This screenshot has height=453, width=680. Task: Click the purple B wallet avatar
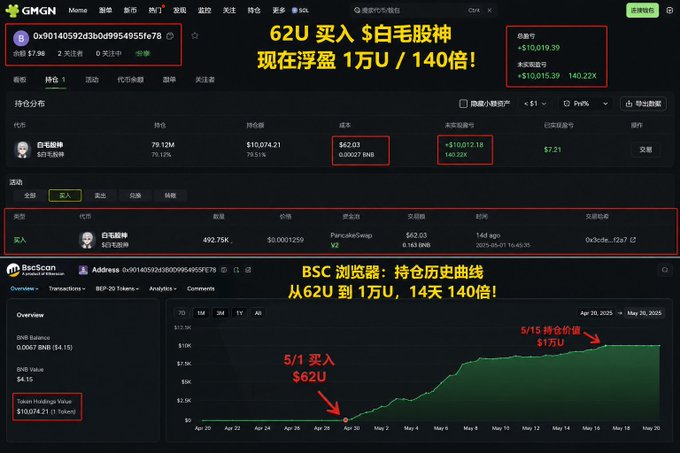click(x=21, y=38)
